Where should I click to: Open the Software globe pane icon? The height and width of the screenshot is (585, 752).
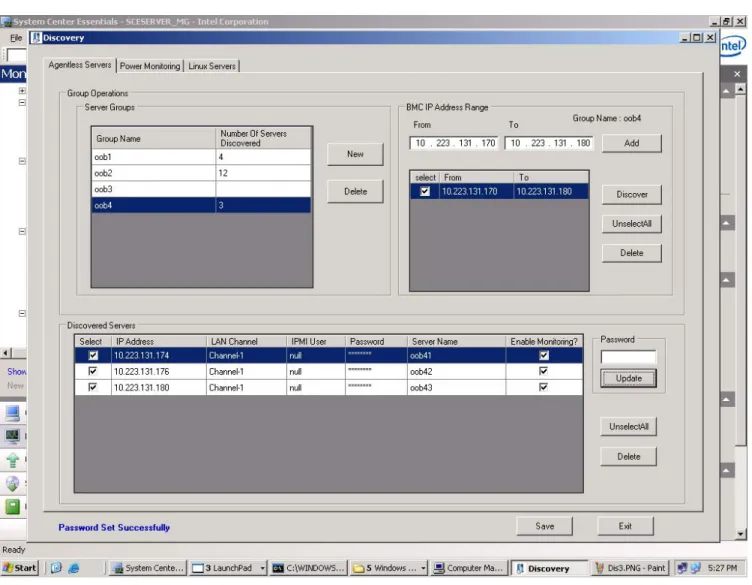click(x=12, y=483)
